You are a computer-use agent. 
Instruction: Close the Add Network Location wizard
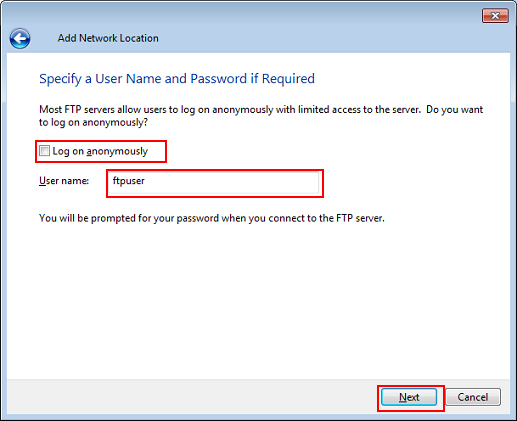495,16
